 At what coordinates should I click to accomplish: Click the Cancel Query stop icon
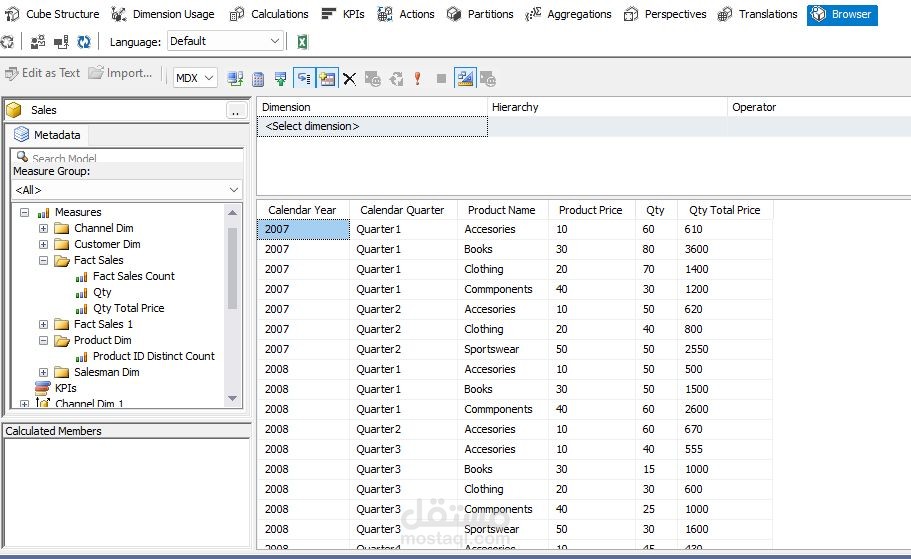(x=441, y=78)
